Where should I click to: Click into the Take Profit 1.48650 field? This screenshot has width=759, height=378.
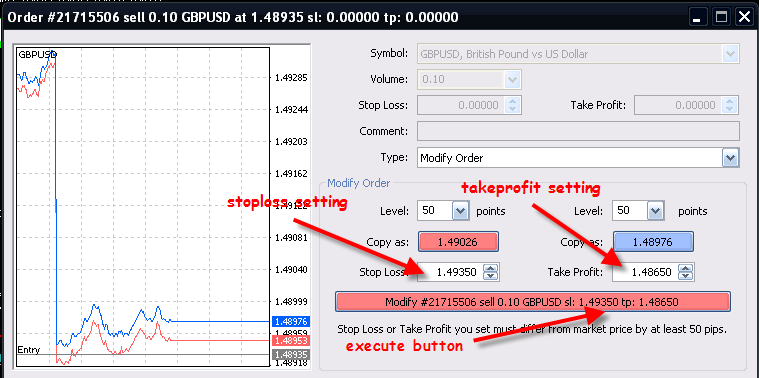[645, 272]
